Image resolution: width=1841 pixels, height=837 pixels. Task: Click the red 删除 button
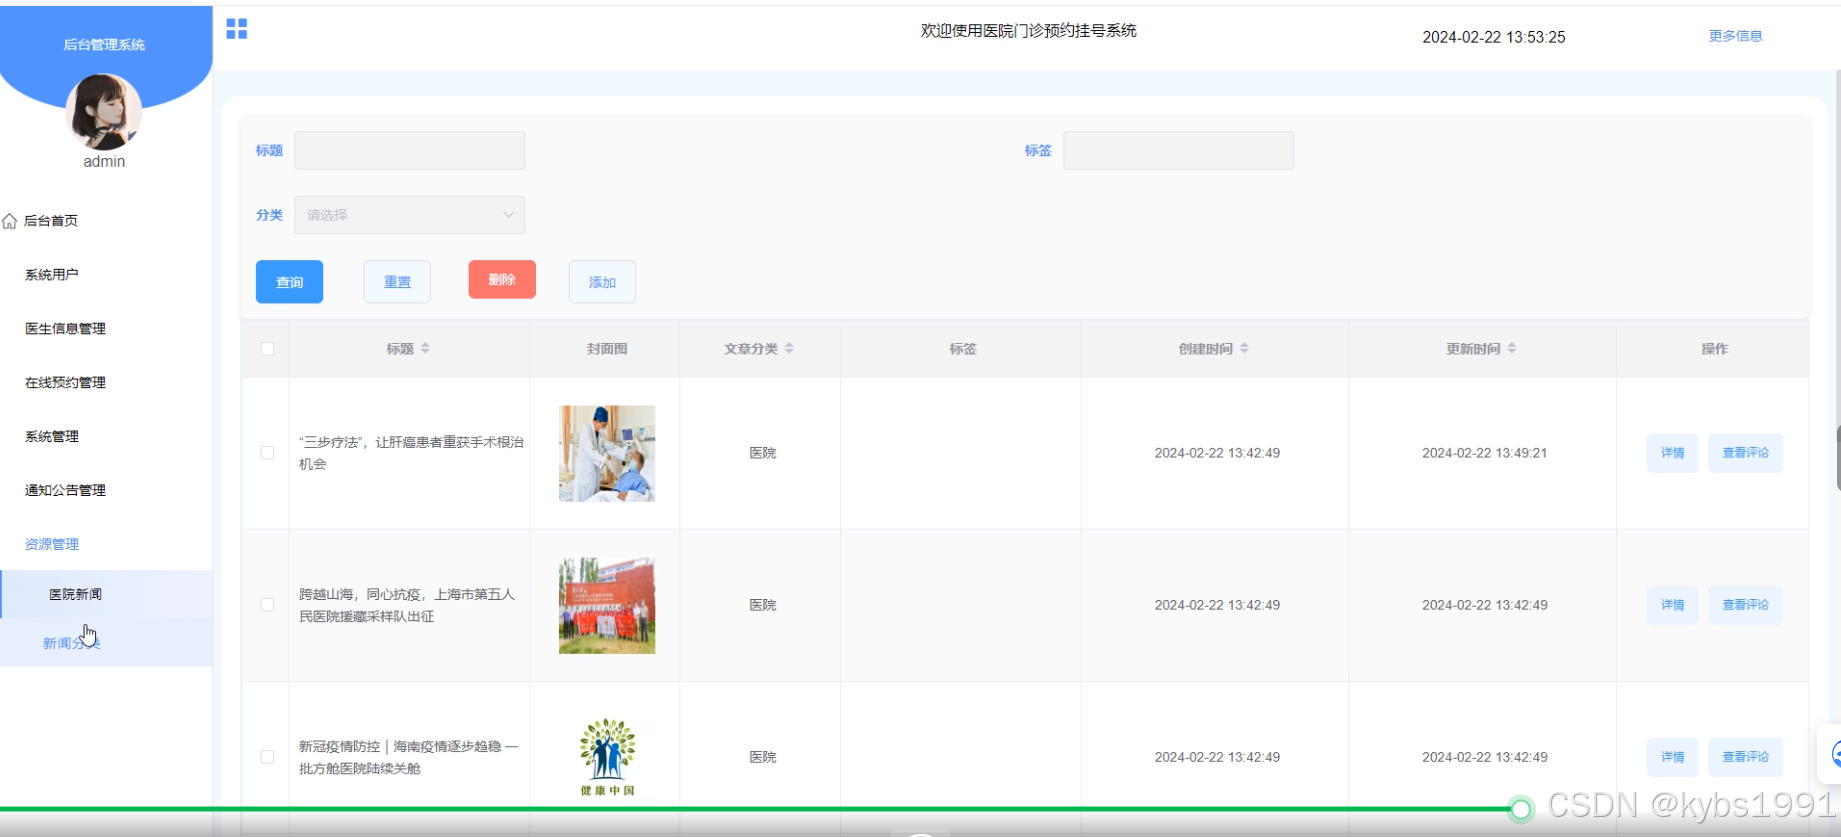click(x=502, y=280)
